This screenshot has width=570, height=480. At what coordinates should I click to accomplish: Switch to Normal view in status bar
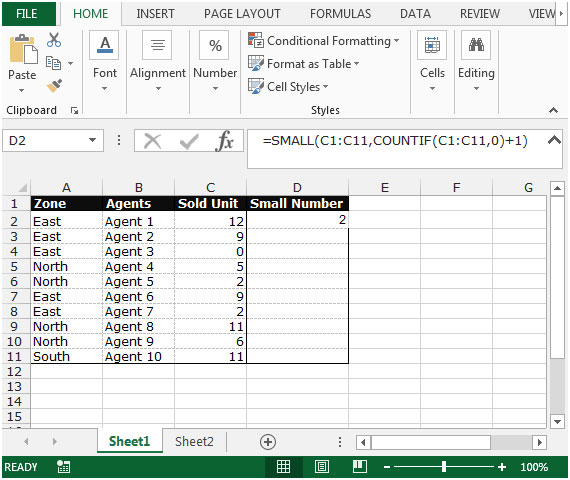click(284, 467)
